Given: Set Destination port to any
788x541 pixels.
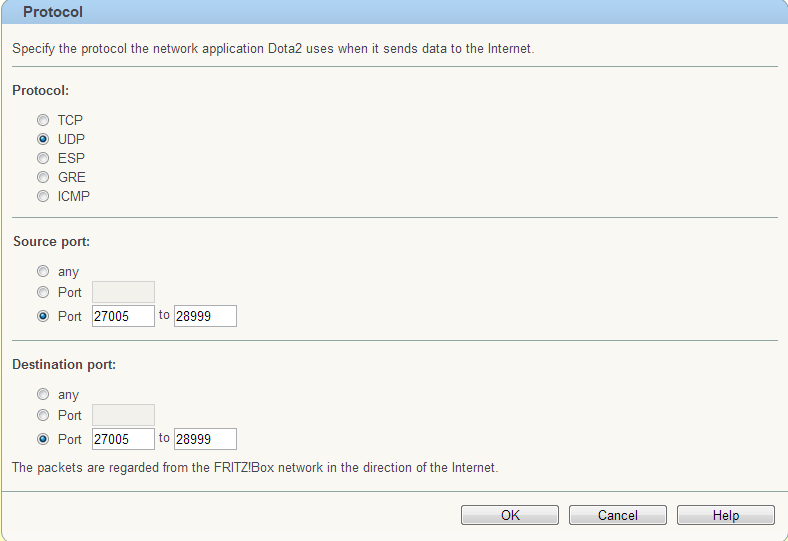Looking at the screenshot, I should (43, 395).
